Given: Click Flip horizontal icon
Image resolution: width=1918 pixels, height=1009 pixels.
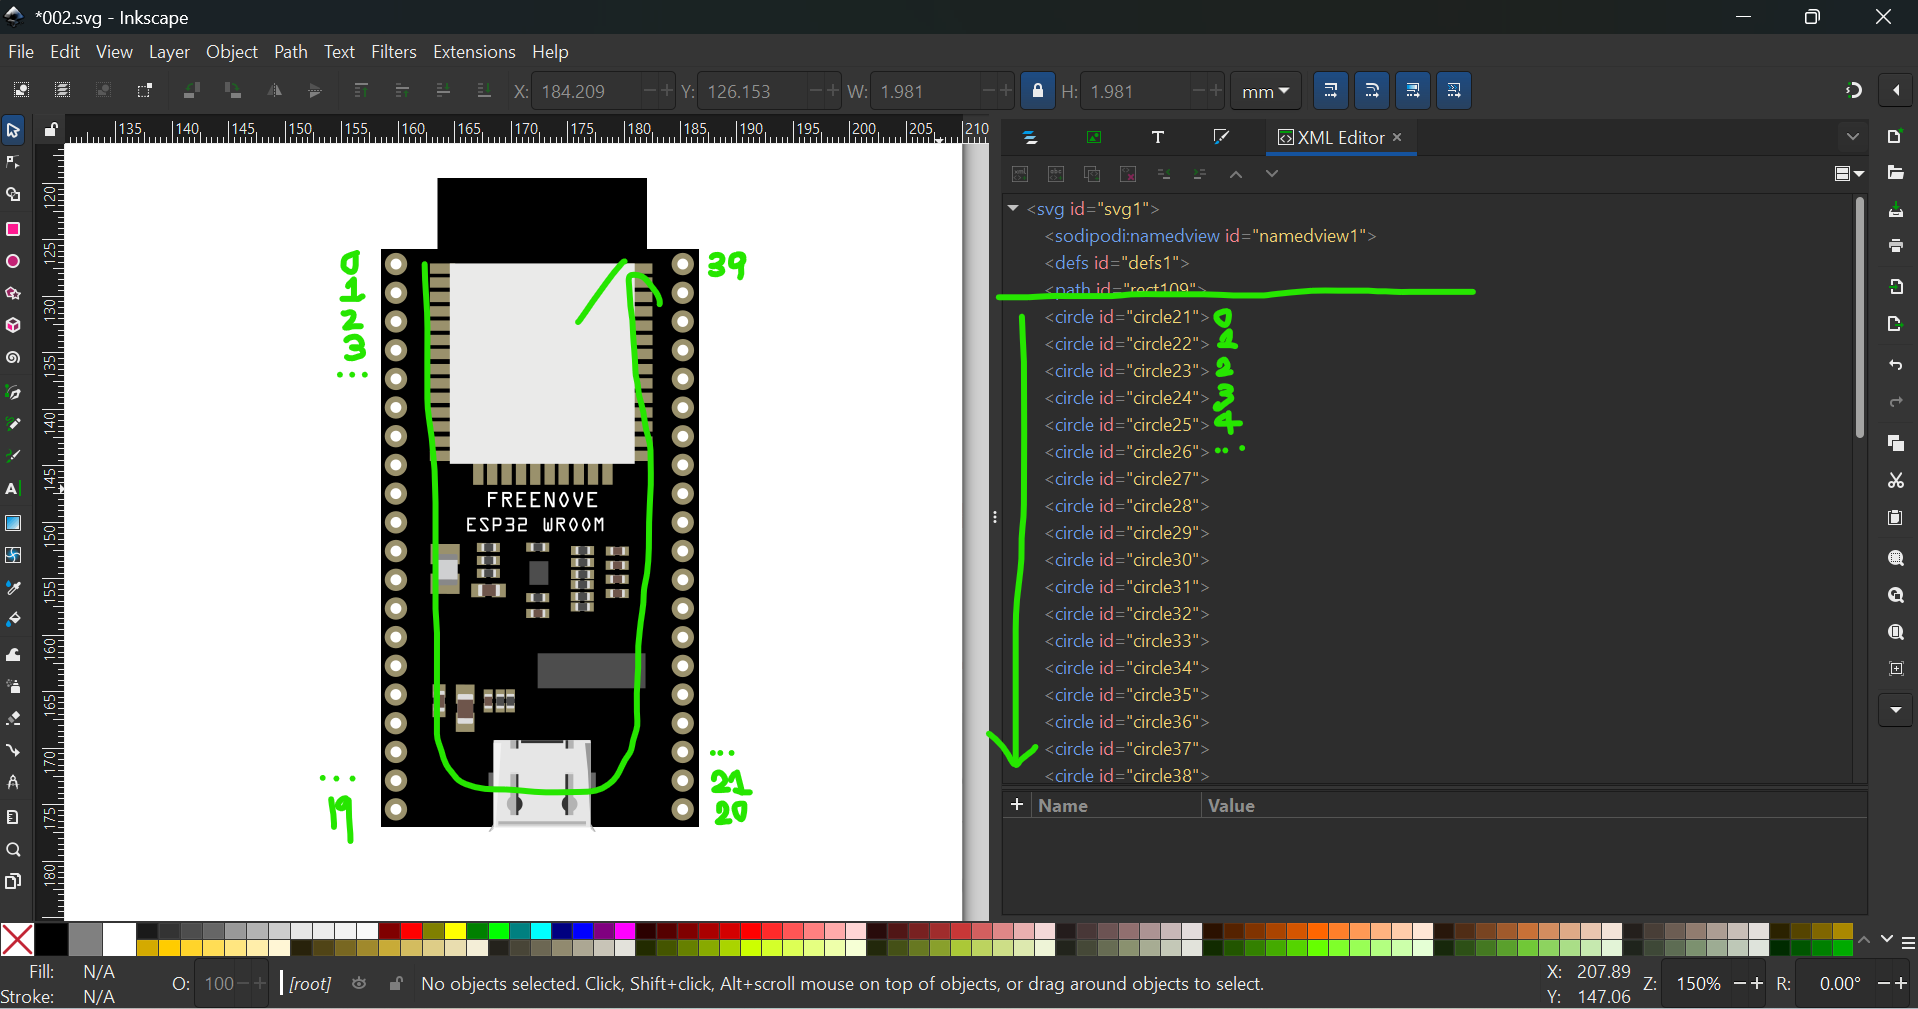Looking at the screenshot, I should pos(274,91).
